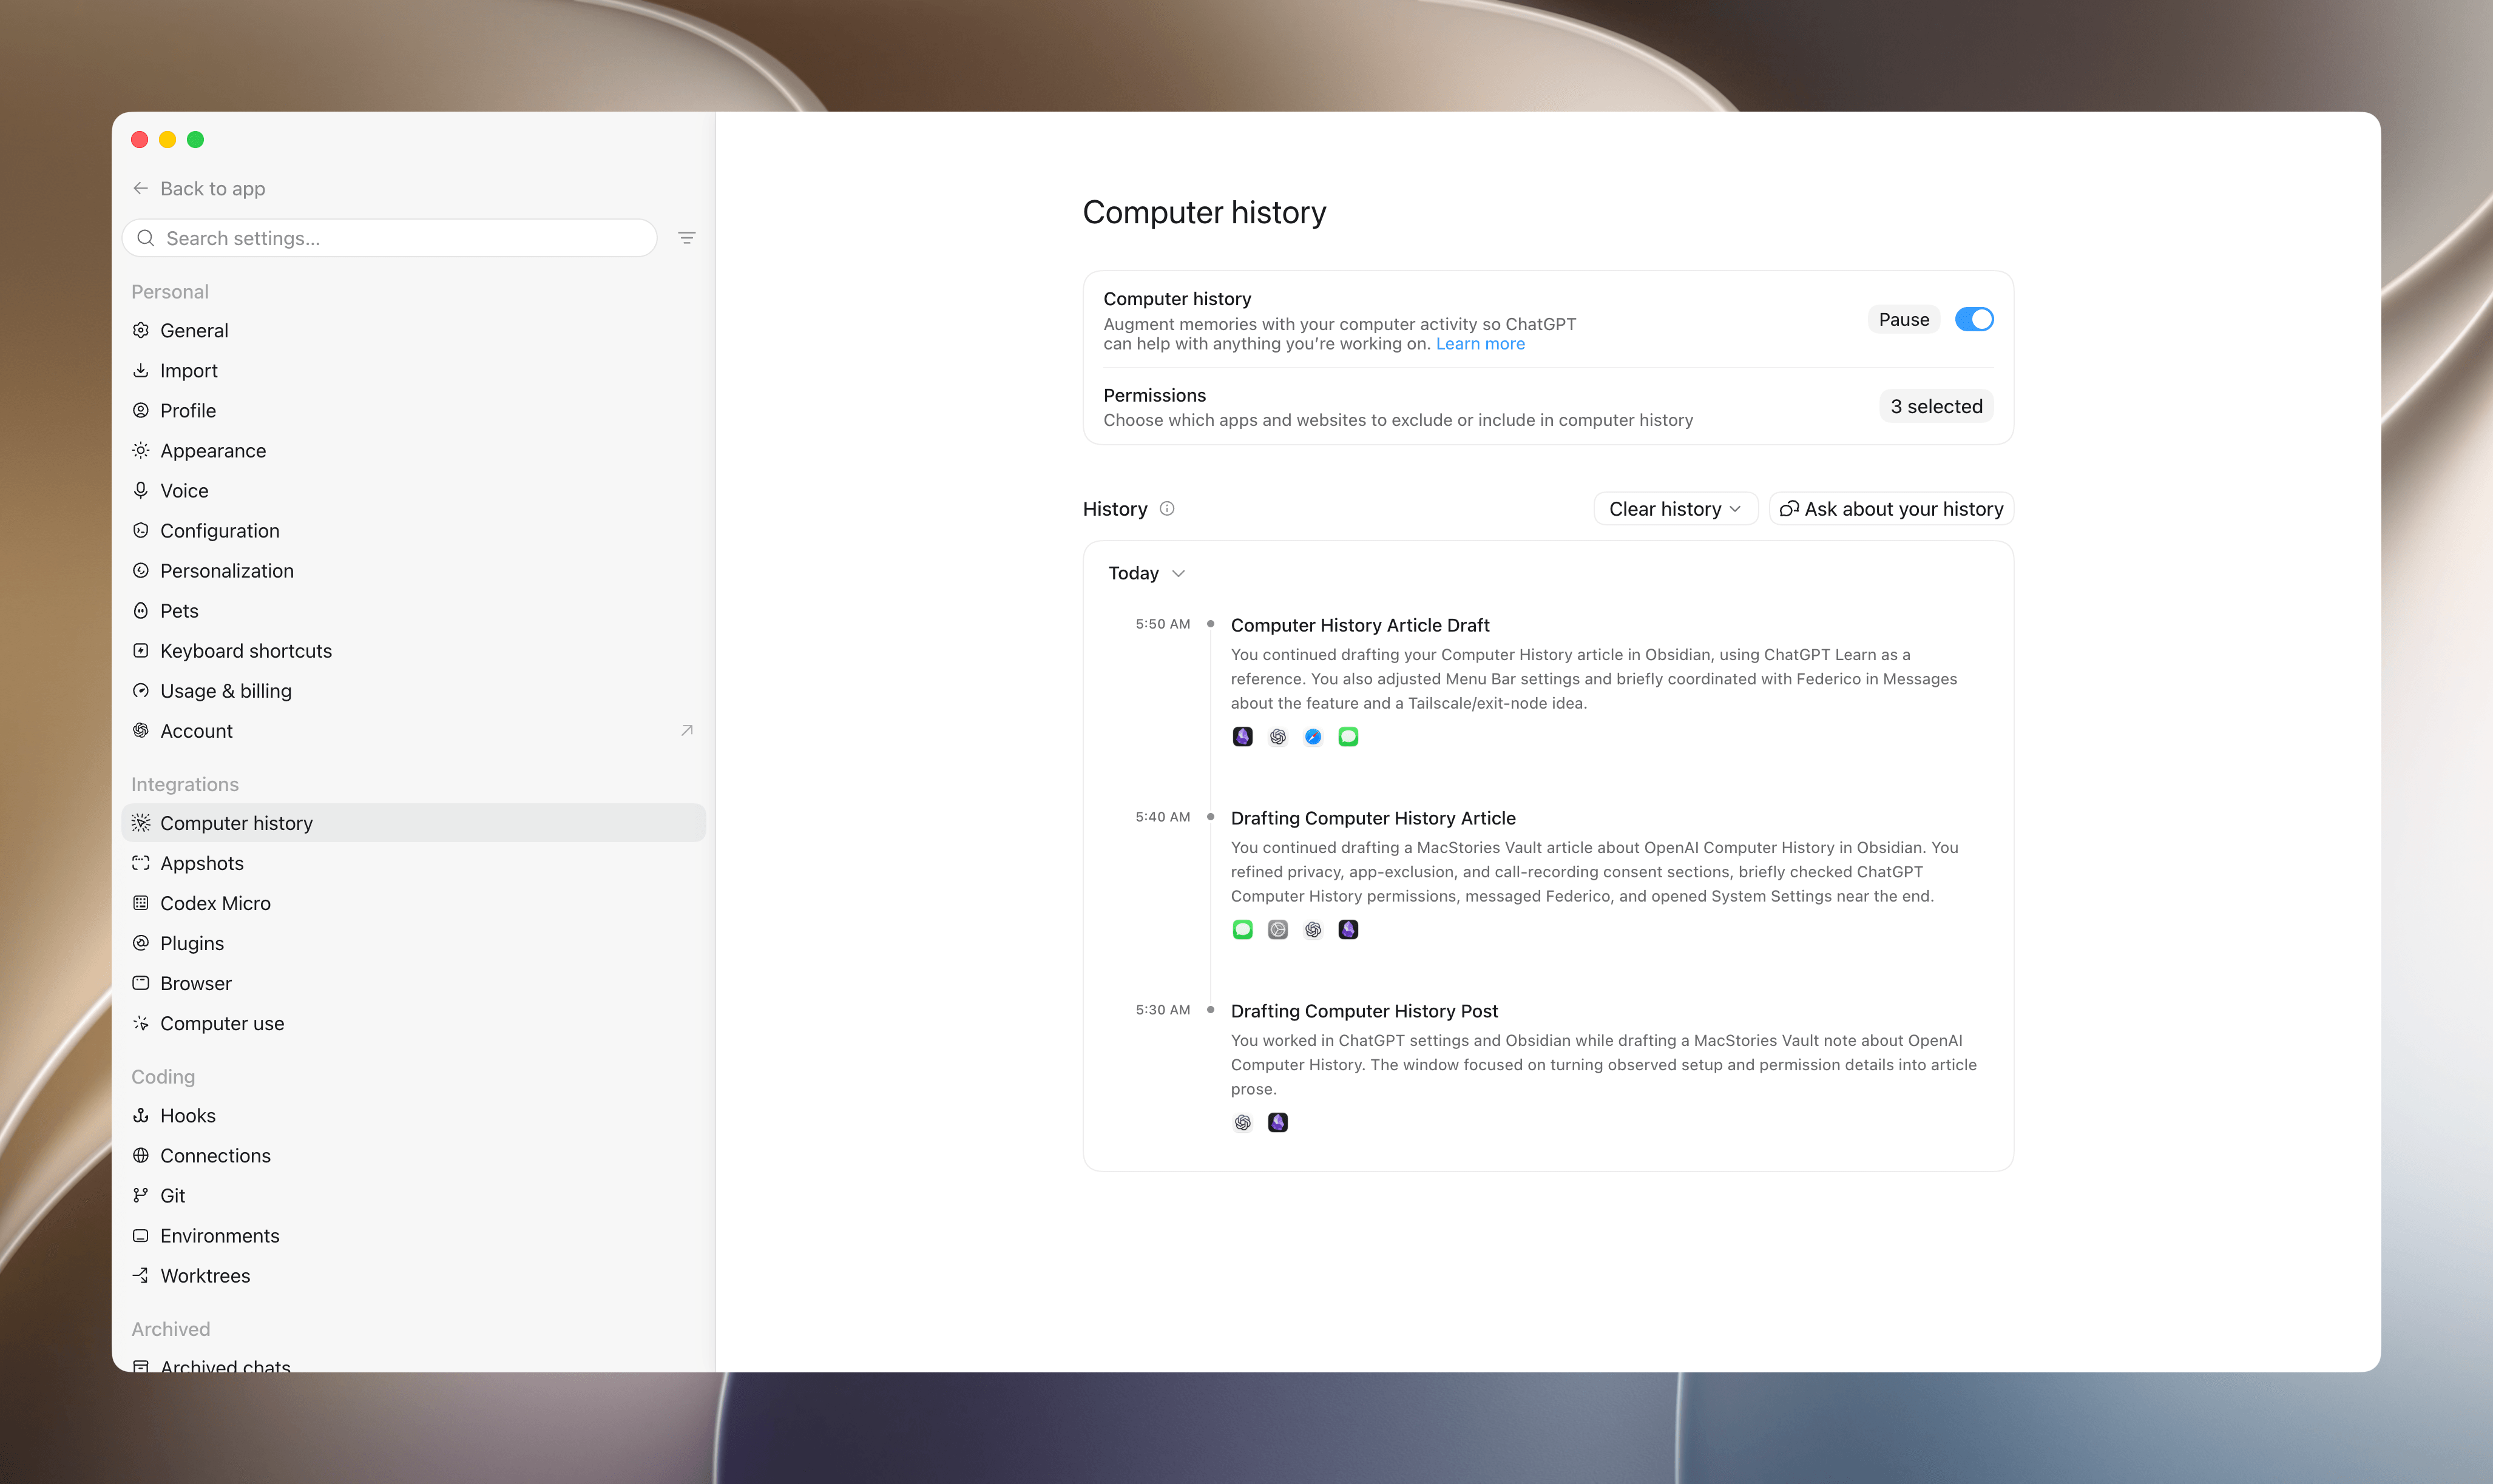2493x1484 pixels.
Task: Open Hooks settings
Action: pos(413,1116)
